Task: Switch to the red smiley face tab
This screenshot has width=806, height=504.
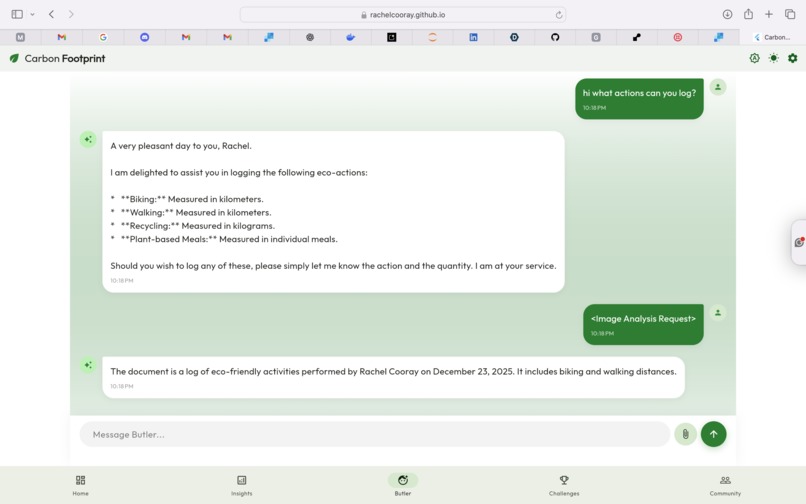Action: pos(678,37)
